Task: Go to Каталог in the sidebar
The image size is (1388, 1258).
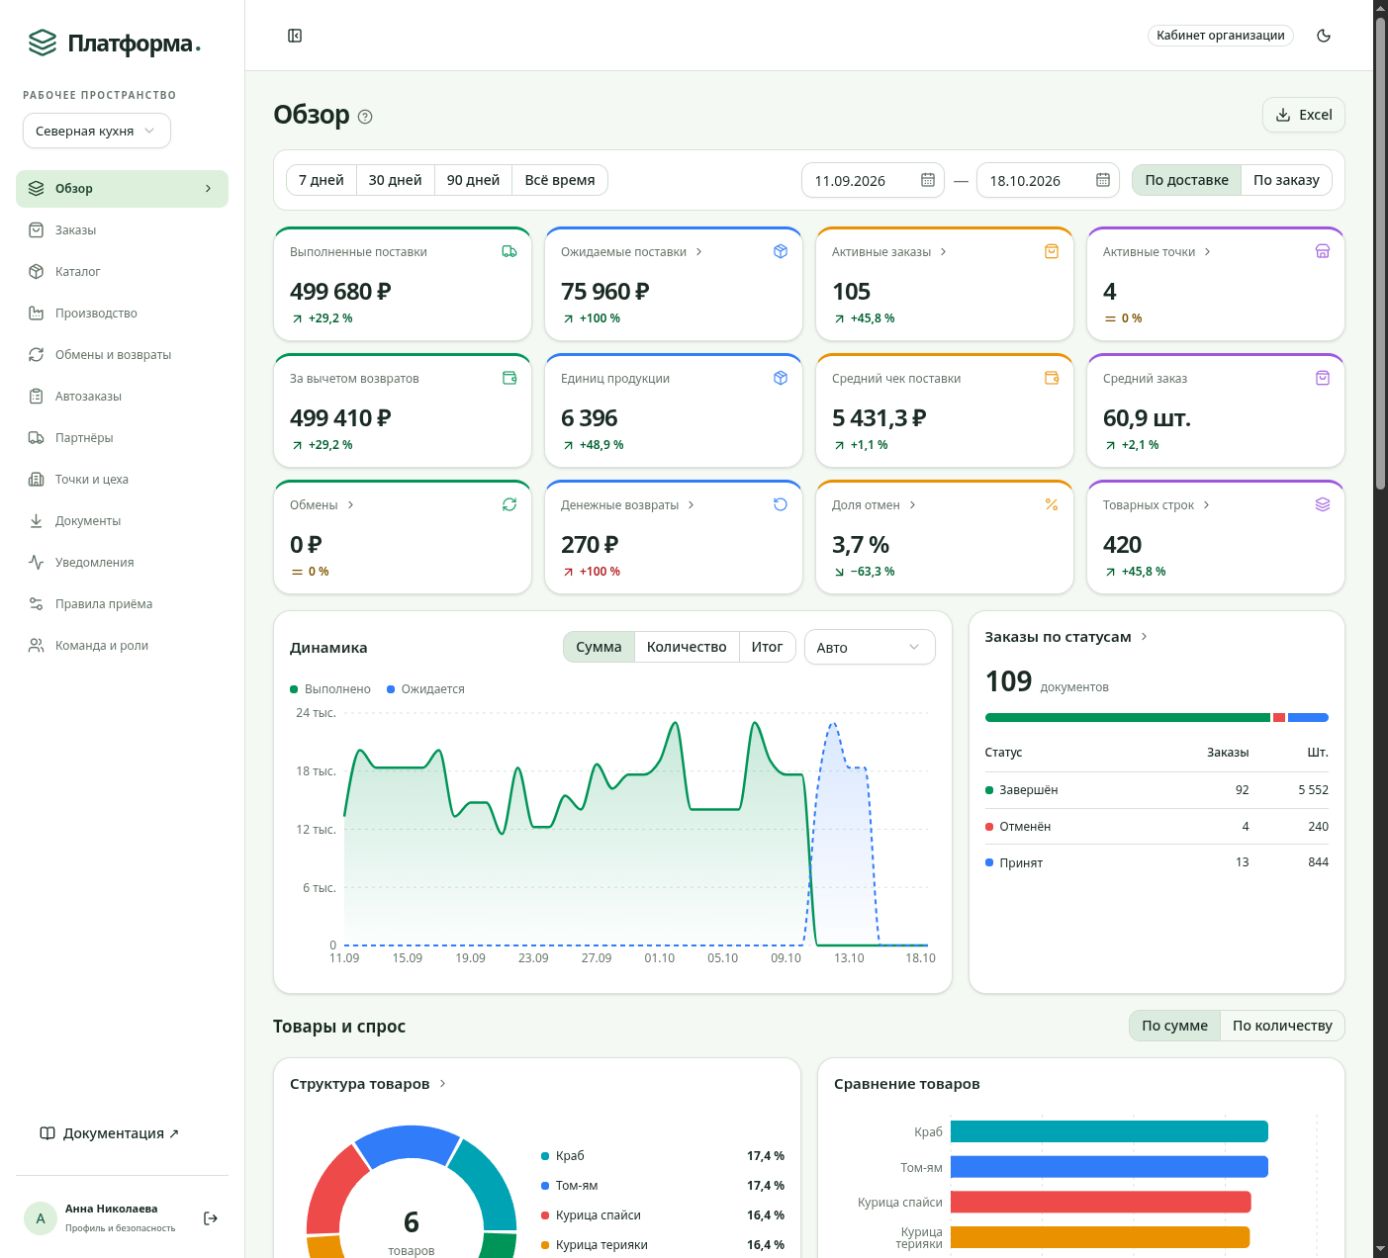Action: coord(122,272)
